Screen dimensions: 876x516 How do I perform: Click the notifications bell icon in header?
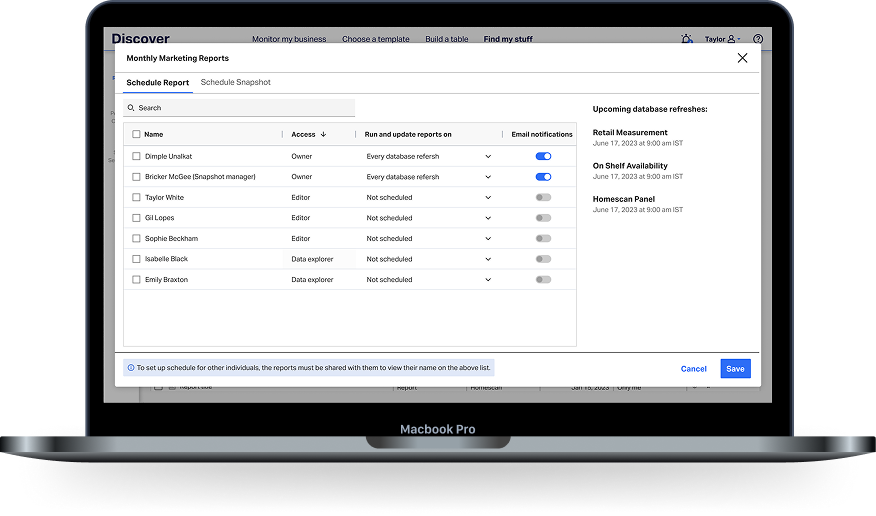[x=686, y=39]
